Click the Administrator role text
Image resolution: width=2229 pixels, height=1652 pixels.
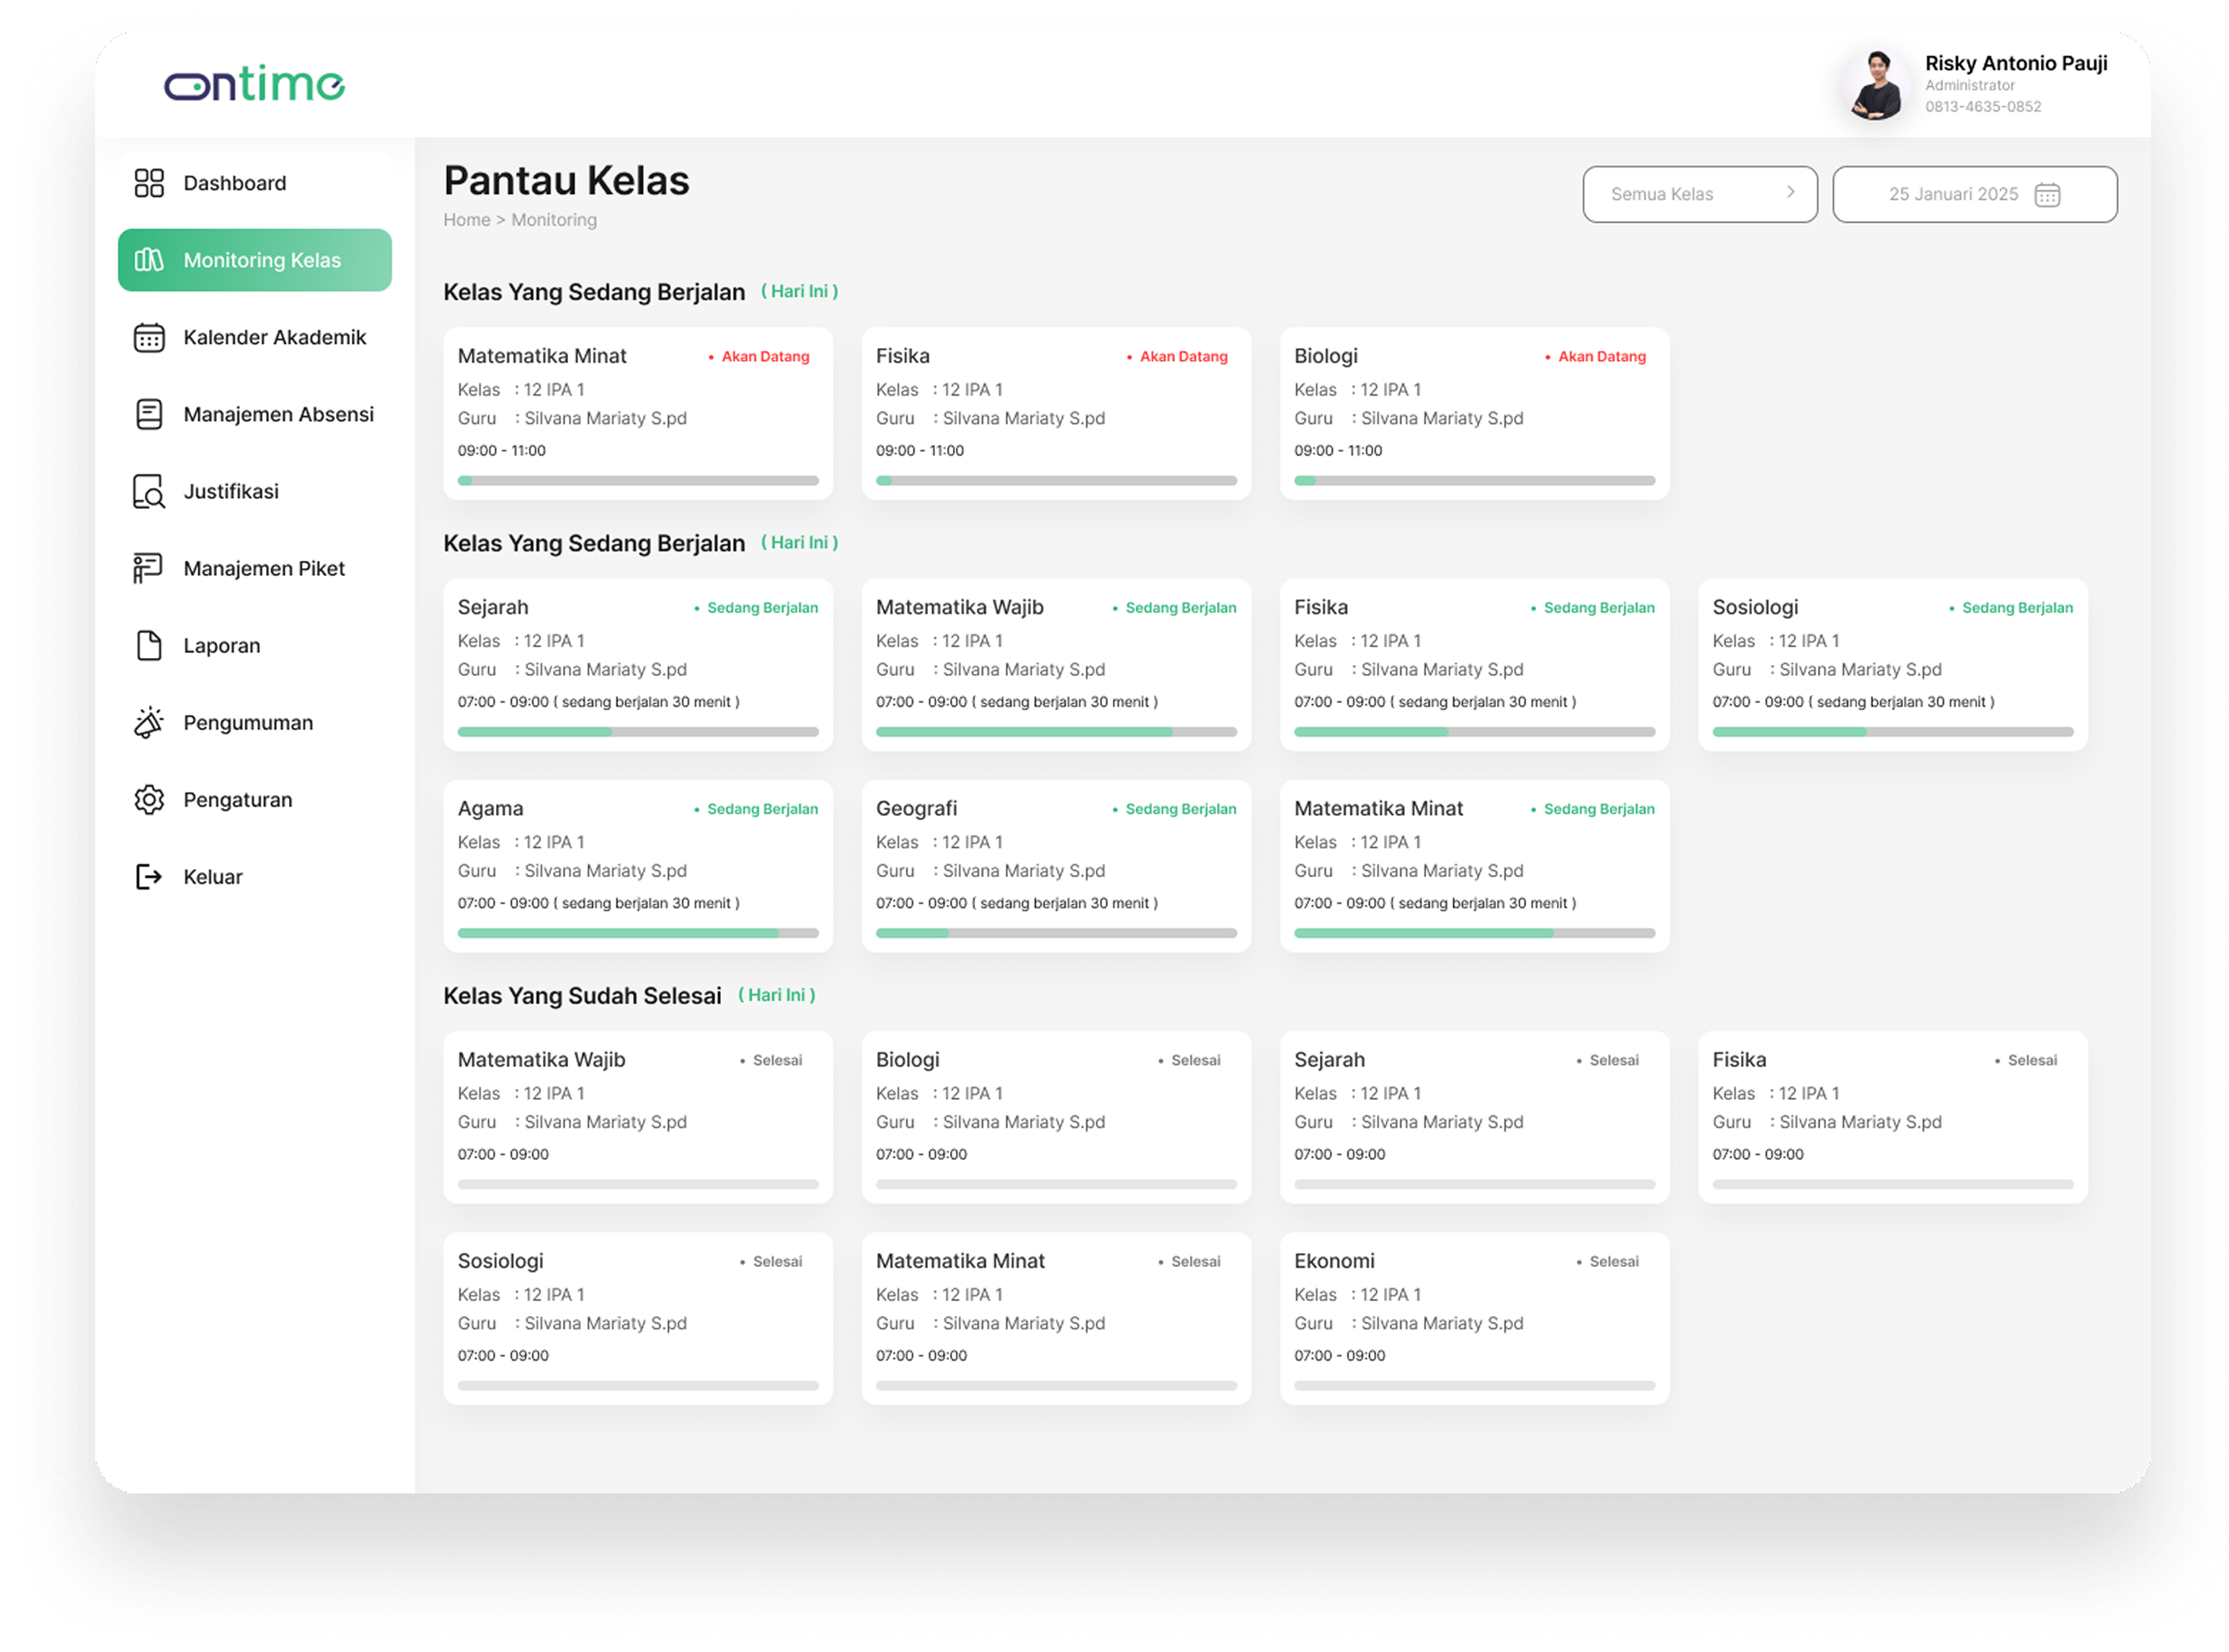click(1970, 86)
